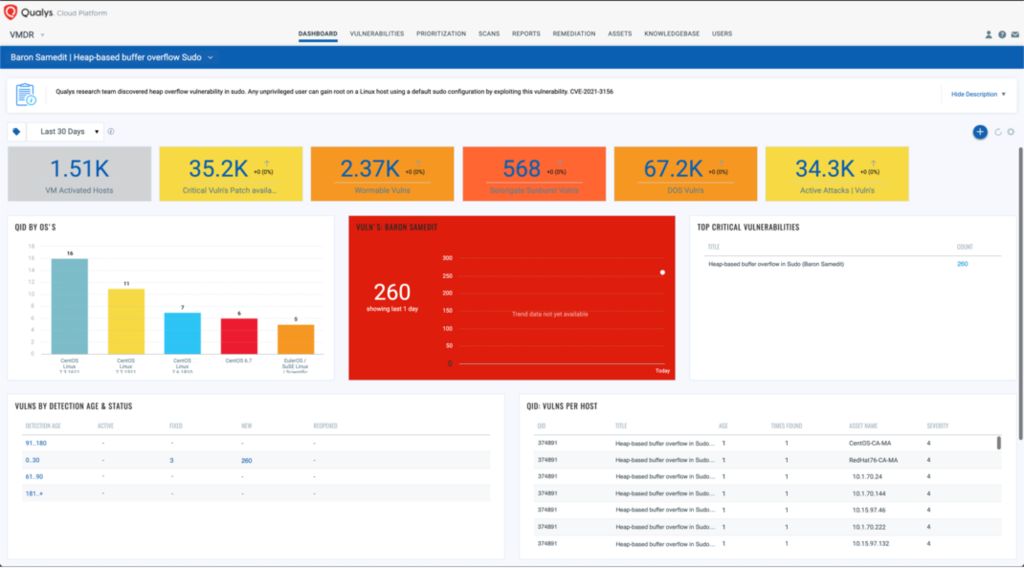Click the blue add widget plus button
The image size is (1024, 568).
coord(980,132)
